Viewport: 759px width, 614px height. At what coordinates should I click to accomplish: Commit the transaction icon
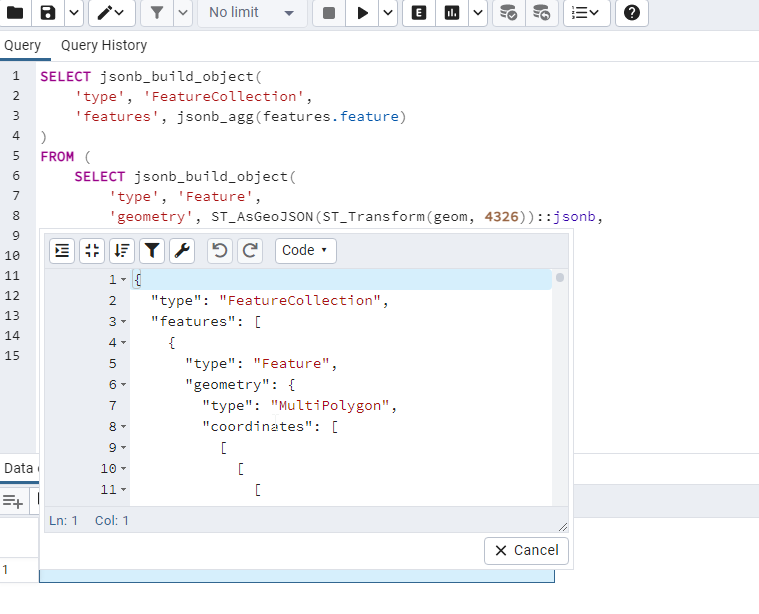coord(508,13)
